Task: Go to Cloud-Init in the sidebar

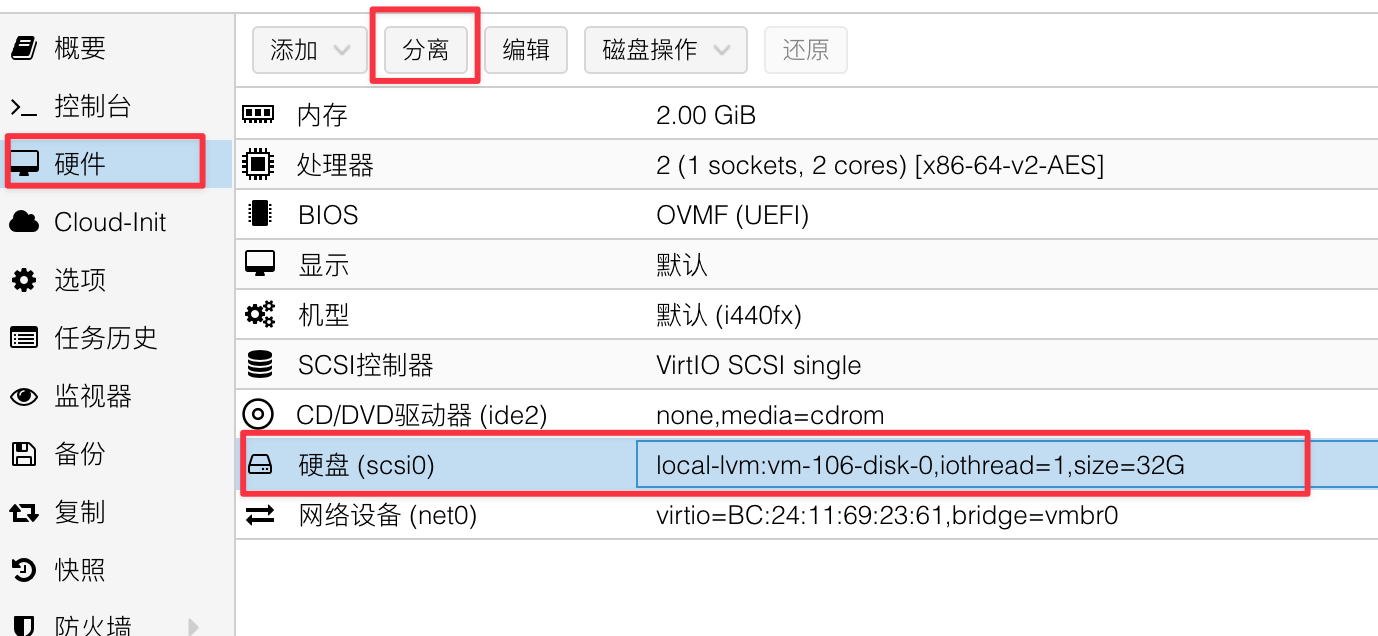Action: click(109, 222)
